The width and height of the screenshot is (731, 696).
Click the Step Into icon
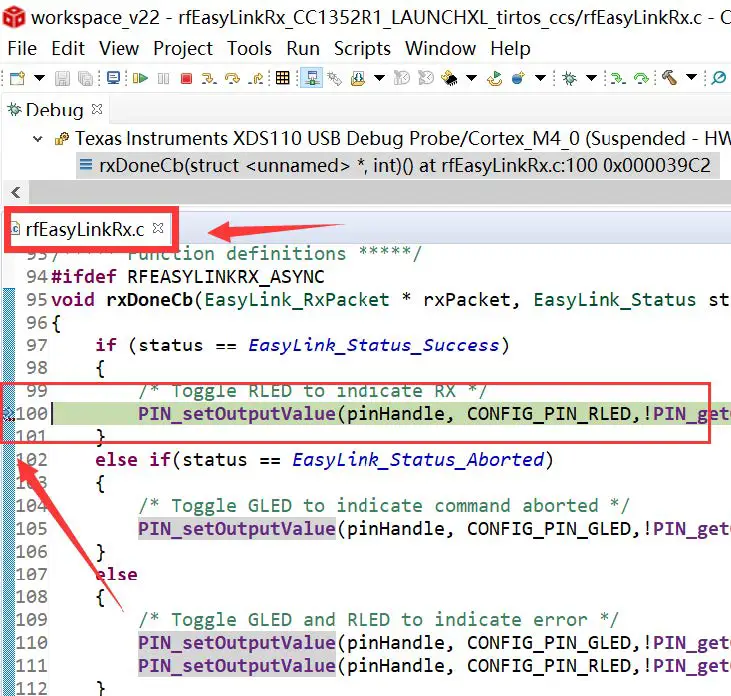[209, 78]
